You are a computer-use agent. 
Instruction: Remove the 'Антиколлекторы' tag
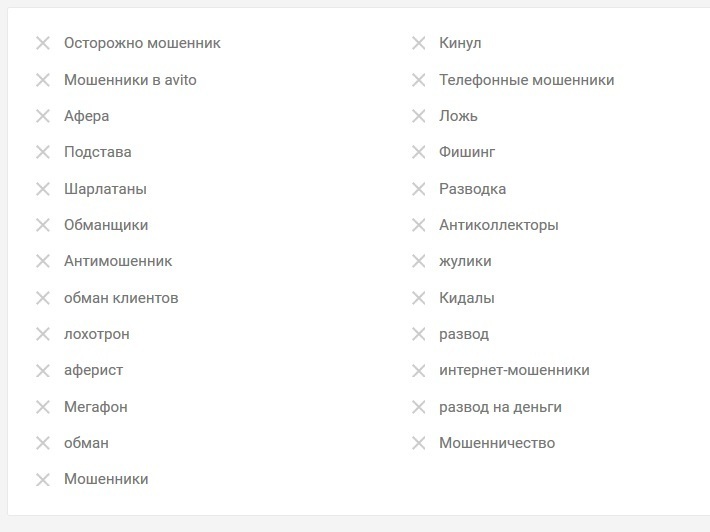coord(419,225)
